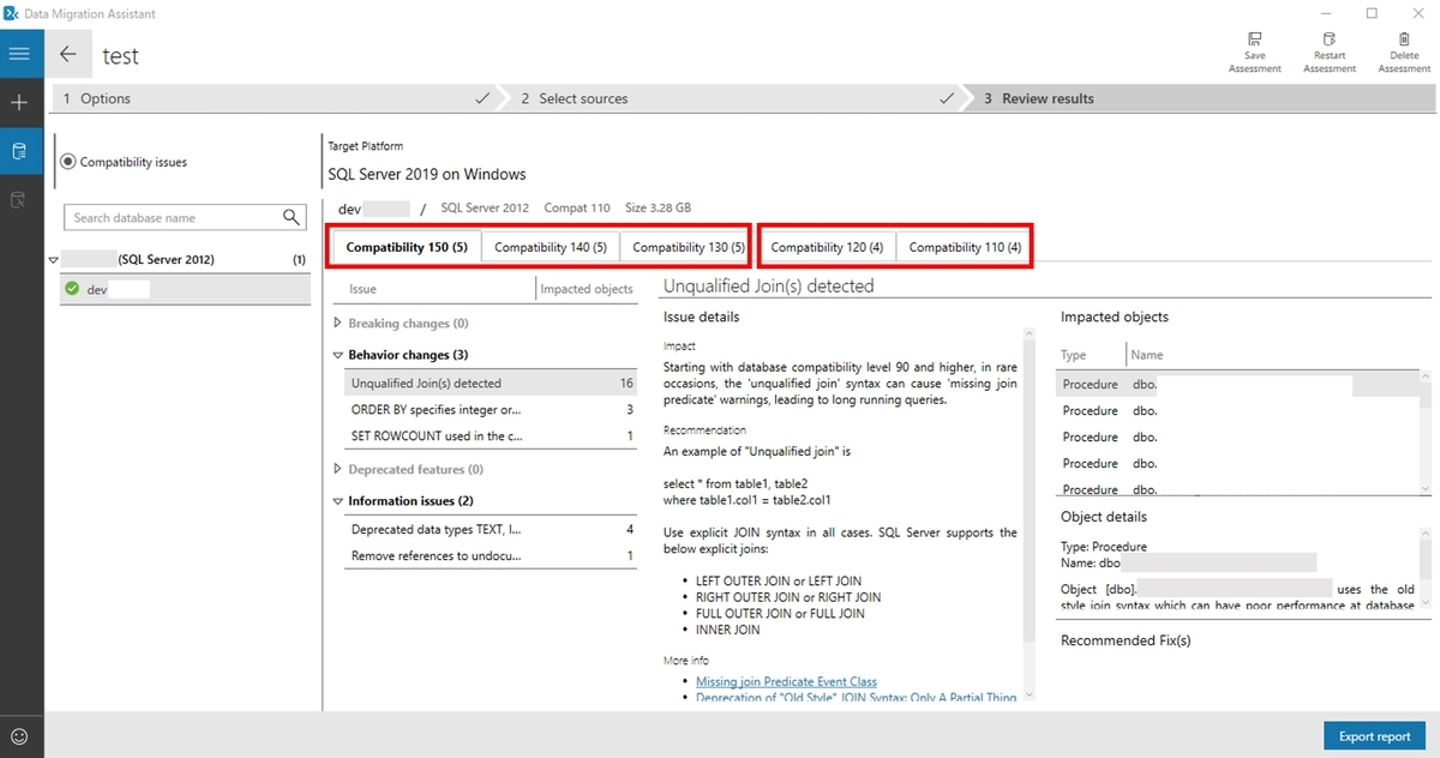Image resolution: width=1440 pixels, height=758 pixels.
Task: Select the dev database in the tree
Action: click(185, 289)
